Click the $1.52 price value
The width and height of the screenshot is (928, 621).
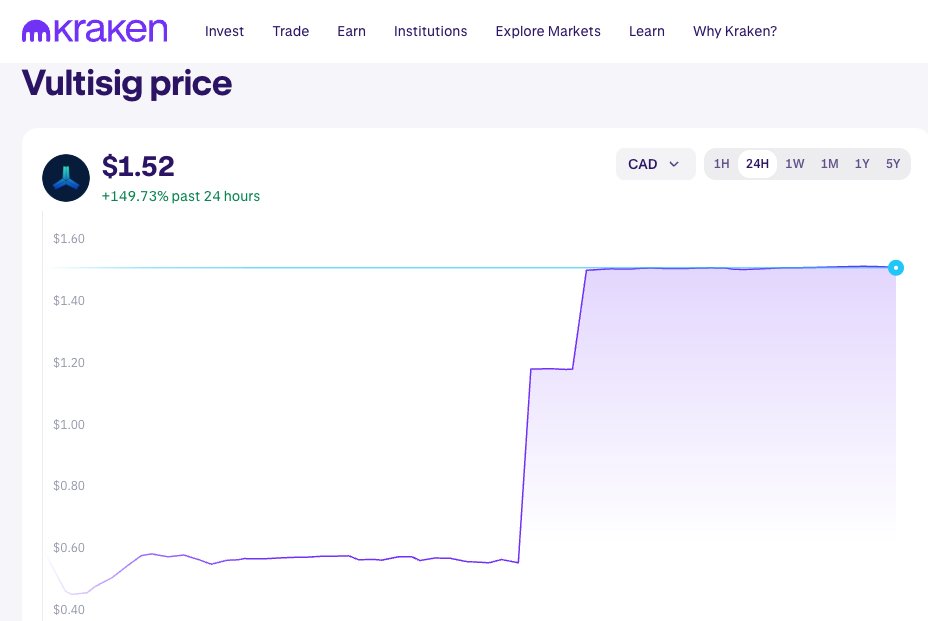(138, 166)
